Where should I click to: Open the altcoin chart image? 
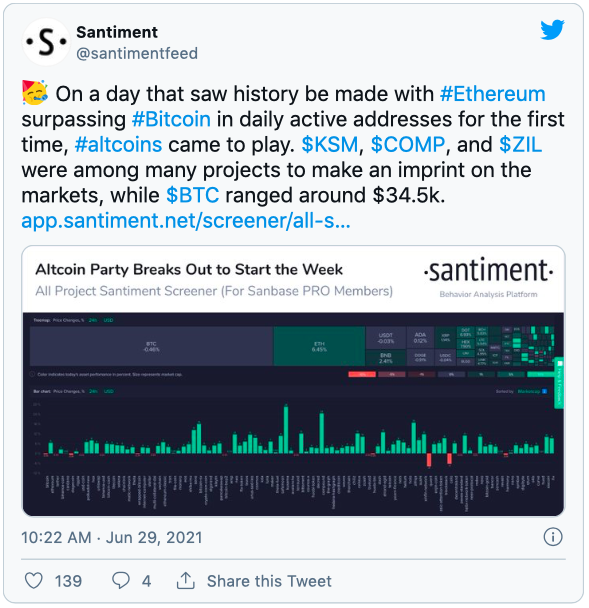tap(293, 381)
